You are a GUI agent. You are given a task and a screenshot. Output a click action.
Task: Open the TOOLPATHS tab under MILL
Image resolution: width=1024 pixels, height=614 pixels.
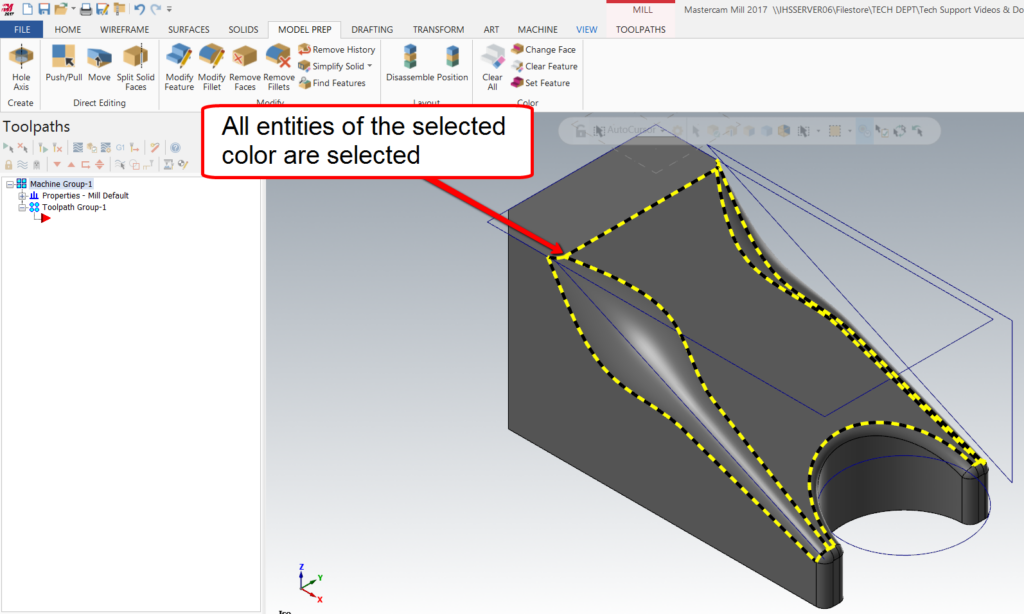click(641, 29)
